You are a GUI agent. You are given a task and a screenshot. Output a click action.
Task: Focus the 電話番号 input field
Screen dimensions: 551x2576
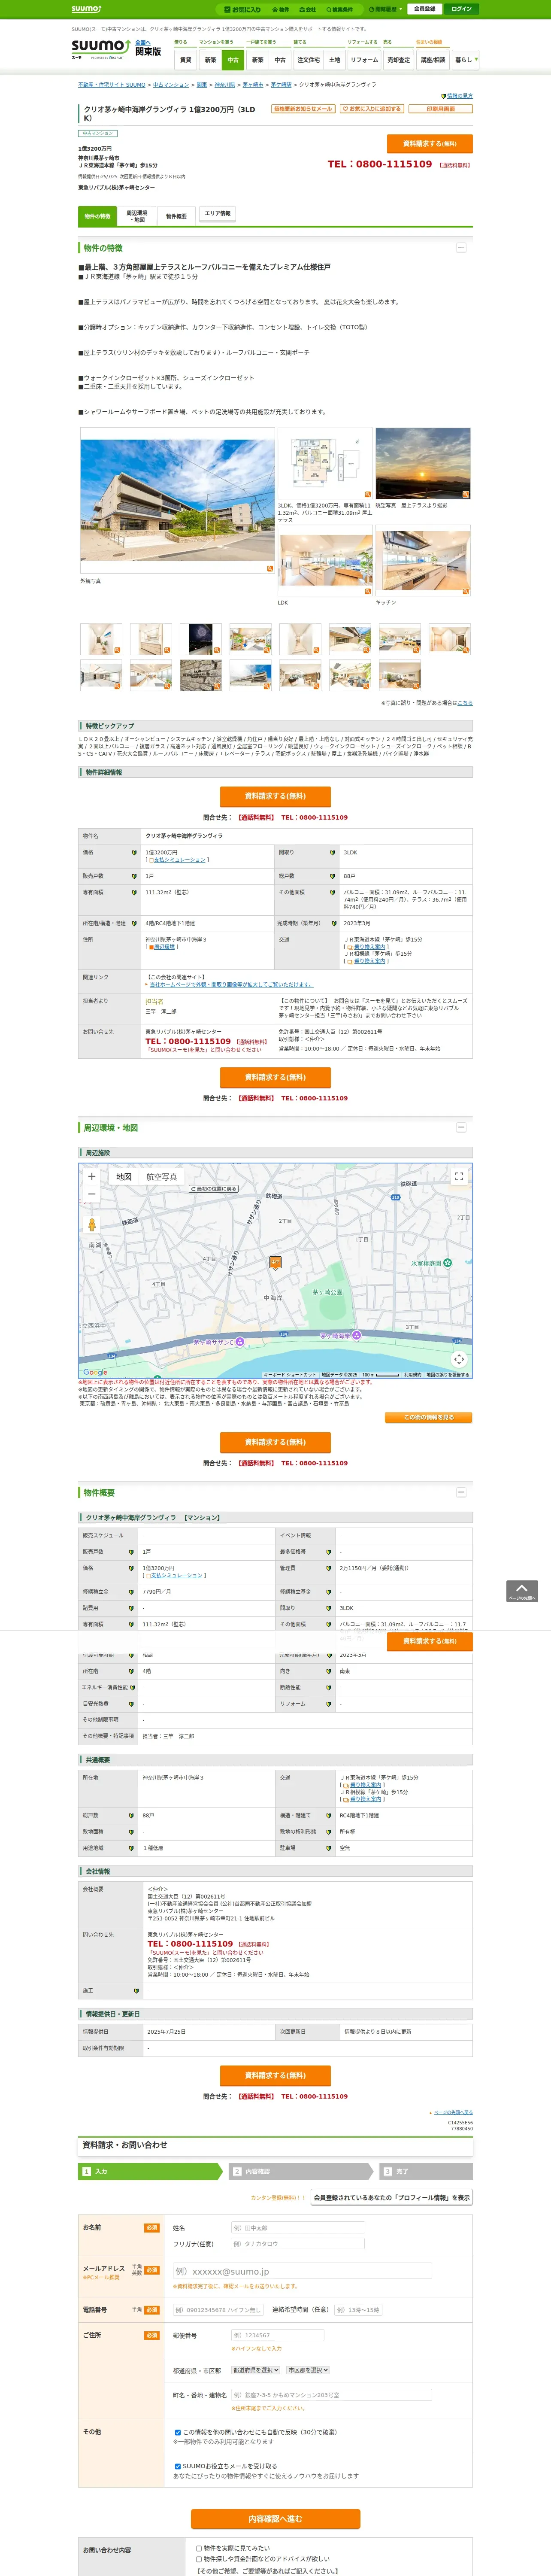click(x=217, y=2310)
